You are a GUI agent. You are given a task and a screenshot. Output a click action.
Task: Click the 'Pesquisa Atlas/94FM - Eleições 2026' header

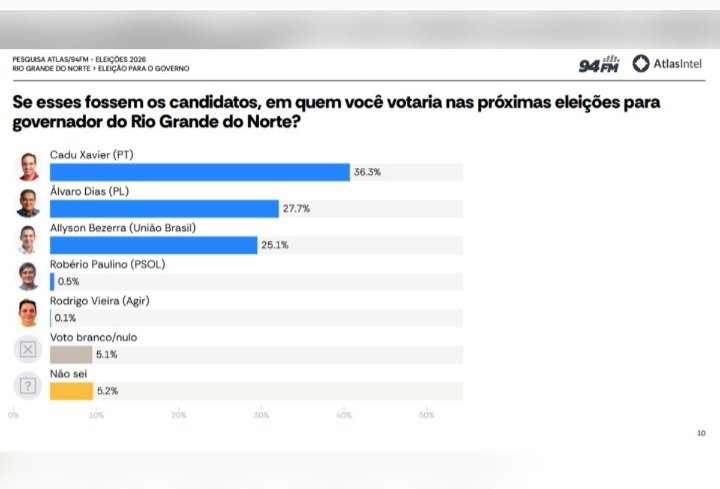coord(79,59)
